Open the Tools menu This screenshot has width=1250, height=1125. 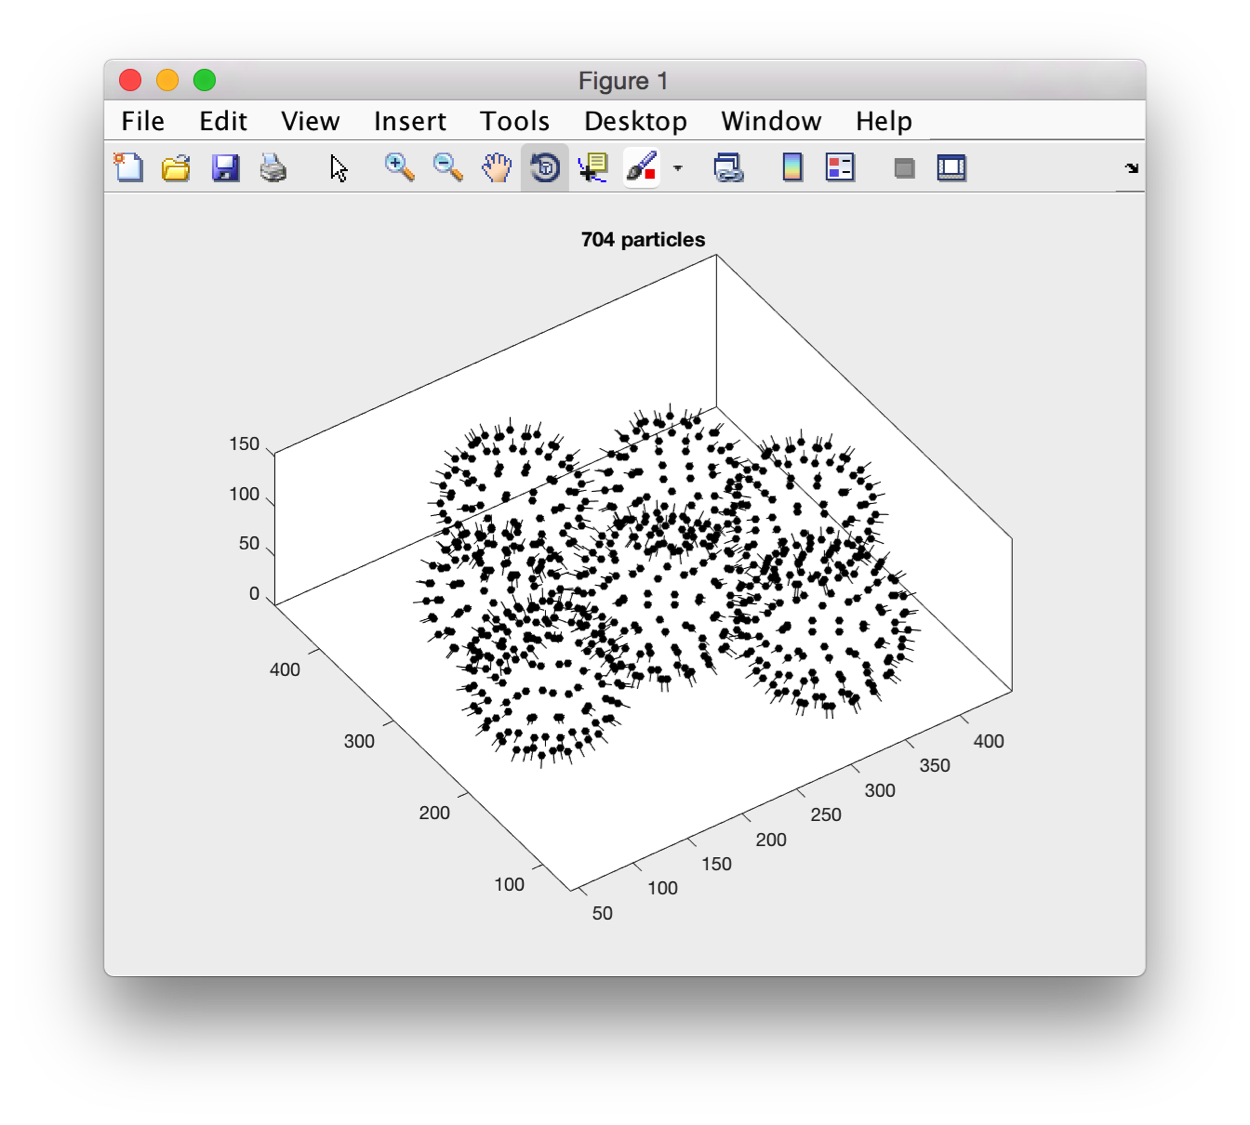point(515,121)
